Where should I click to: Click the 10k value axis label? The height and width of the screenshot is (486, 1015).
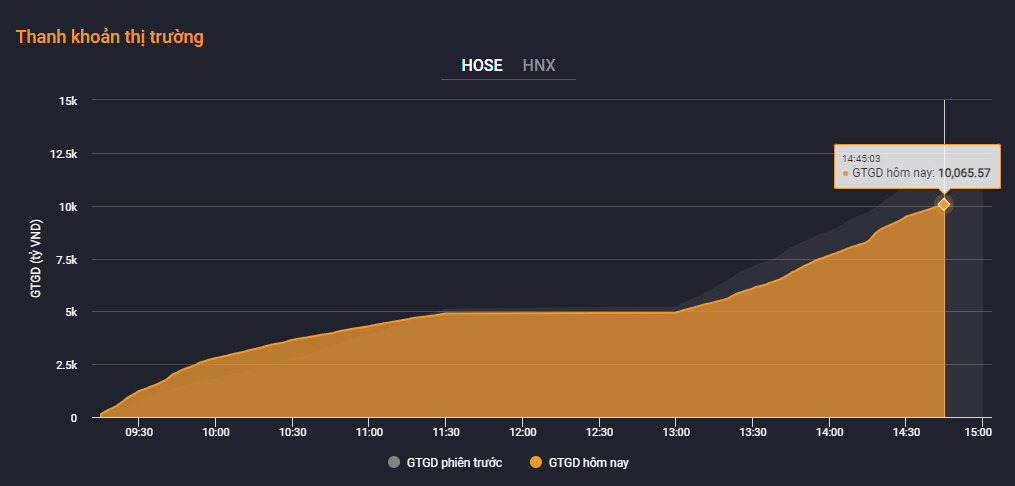coord(68,207)
